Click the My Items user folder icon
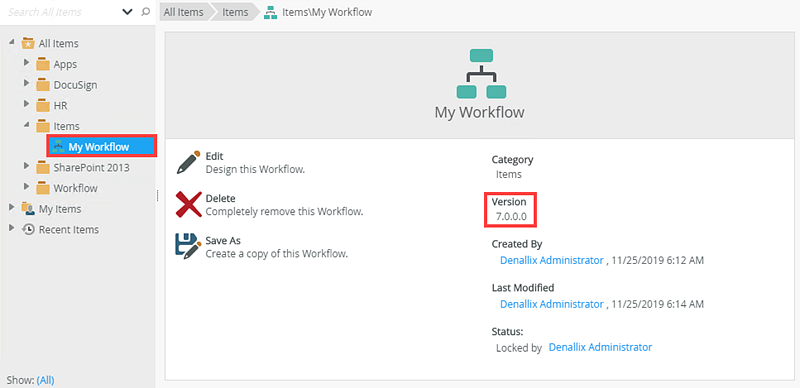This screenshot has height=388, width=800. pyautogui.click(x=28, y=209)
